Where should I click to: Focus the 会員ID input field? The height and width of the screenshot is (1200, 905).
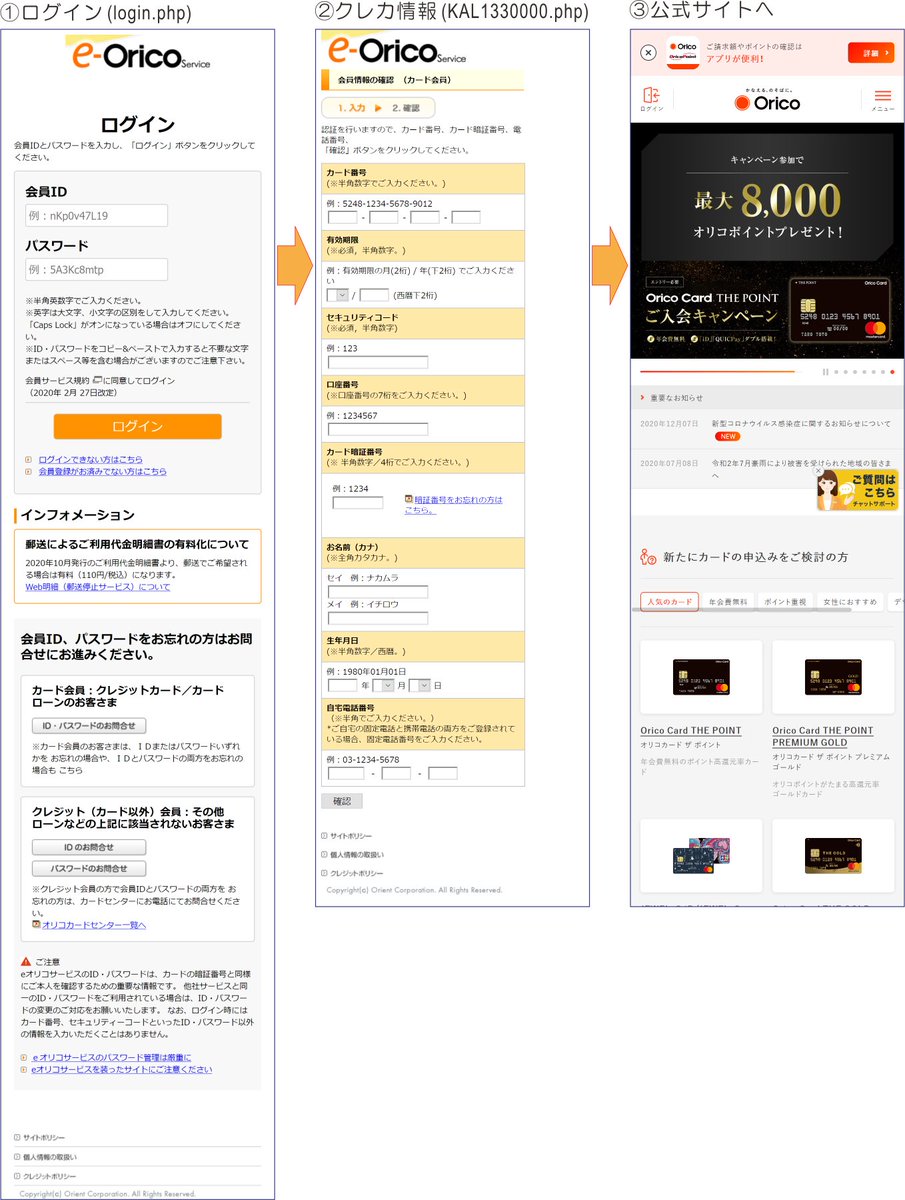96,215
